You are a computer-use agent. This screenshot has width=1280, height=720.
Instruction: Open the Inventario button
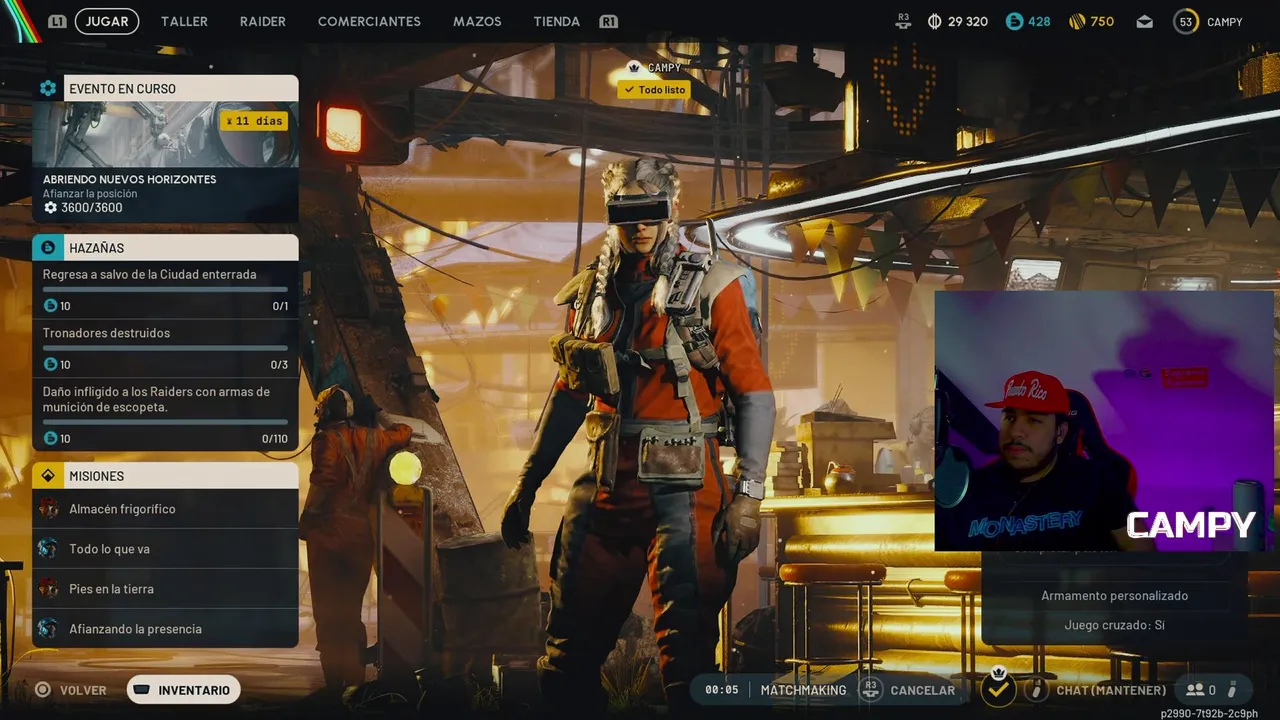click(x=184, y=690)
